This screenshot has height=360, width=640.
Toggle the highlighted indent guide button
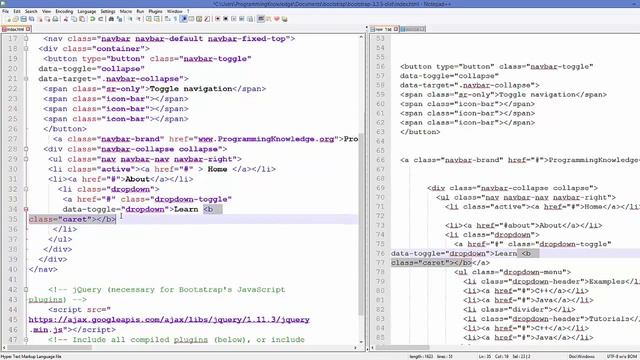[x=184, y=19]
